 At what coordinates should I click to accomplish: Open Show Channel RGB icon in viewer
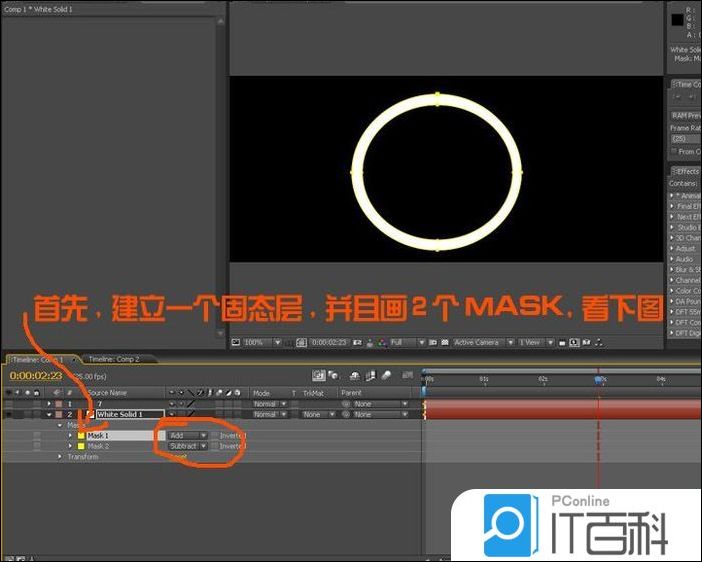(381, 343)
